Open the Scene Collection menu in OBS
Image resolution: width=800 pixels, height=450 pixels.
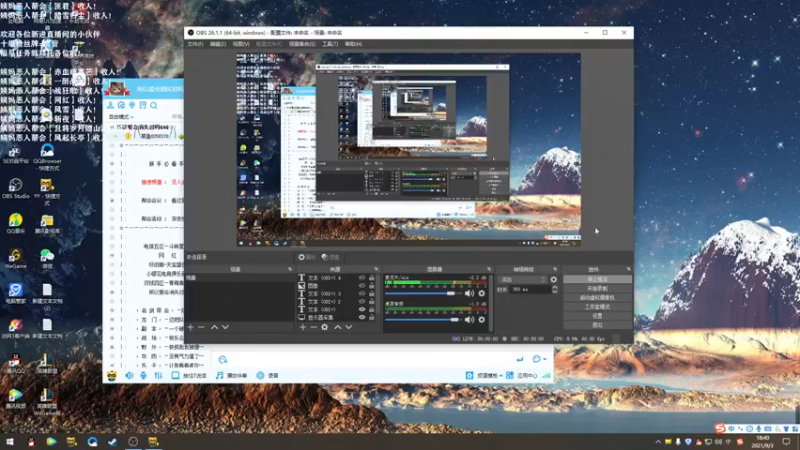[x=302, y=44]
